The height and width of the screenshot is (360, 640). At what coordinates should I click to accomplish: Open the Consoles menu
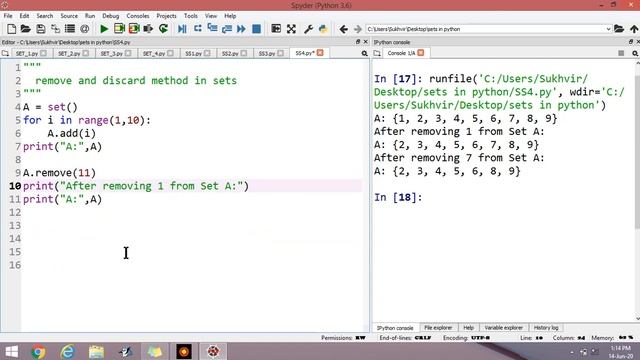tap(138, 16)
